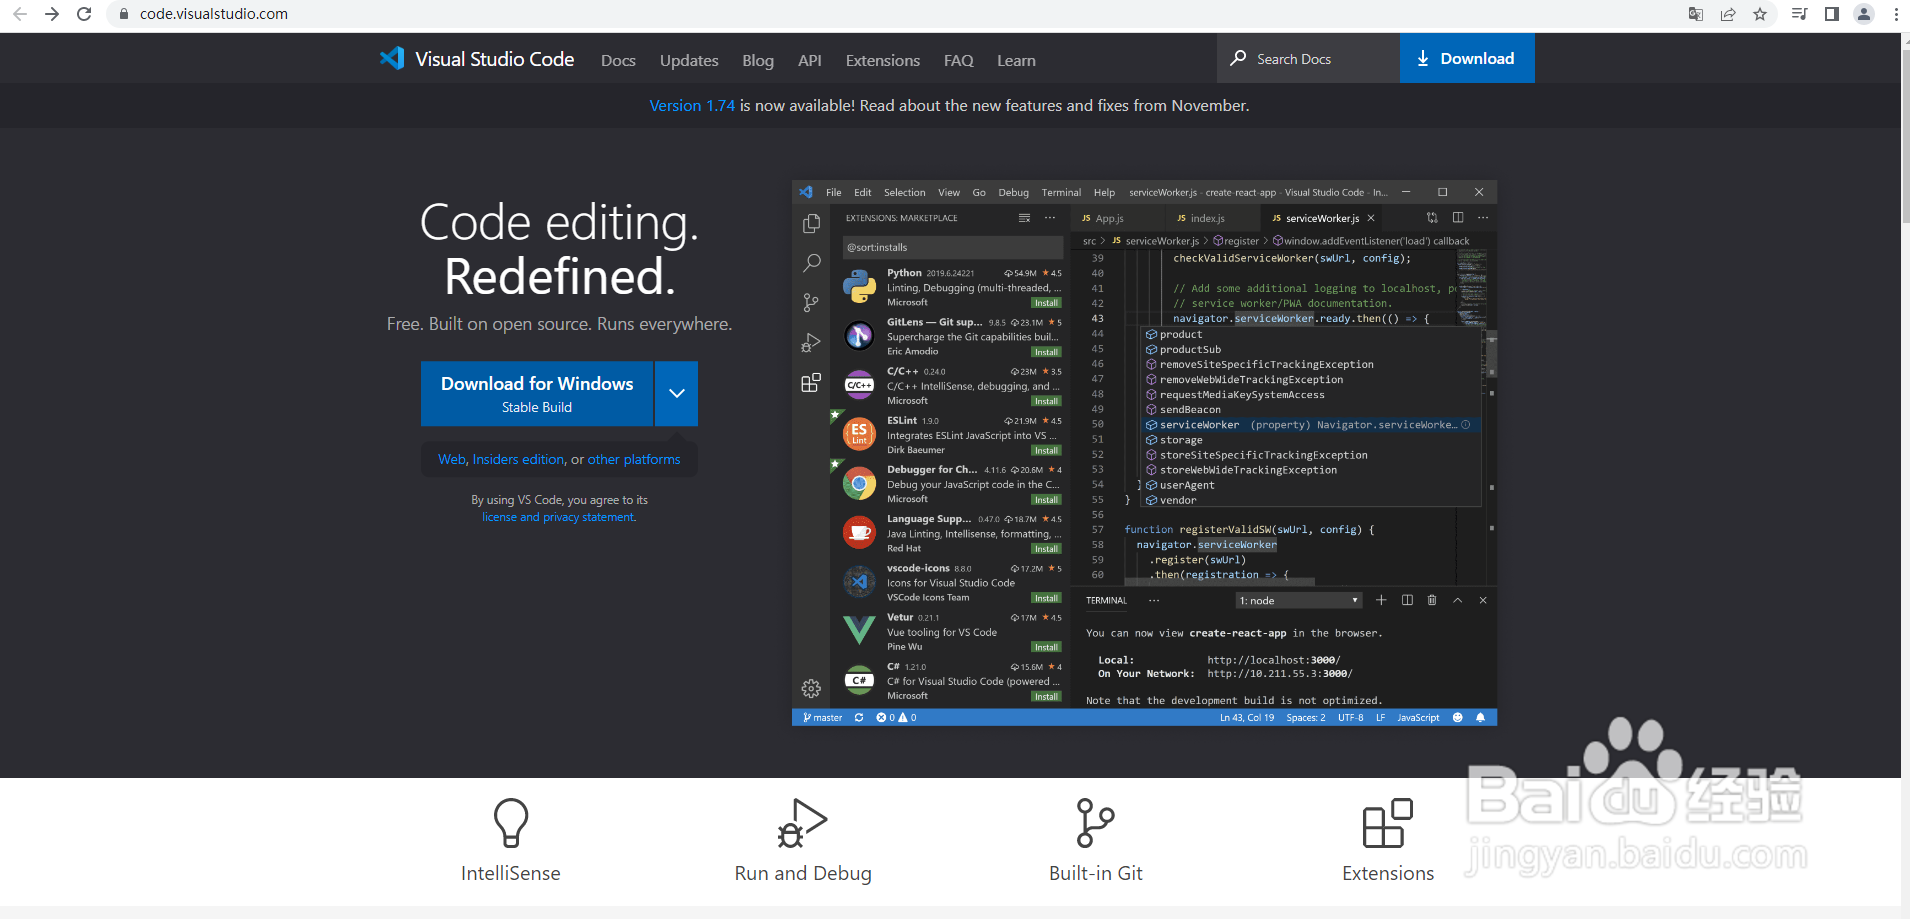This screenshot has width=1910, height=919.
Task: Go forward with the browser forward arrow
Action: [52, 14]
